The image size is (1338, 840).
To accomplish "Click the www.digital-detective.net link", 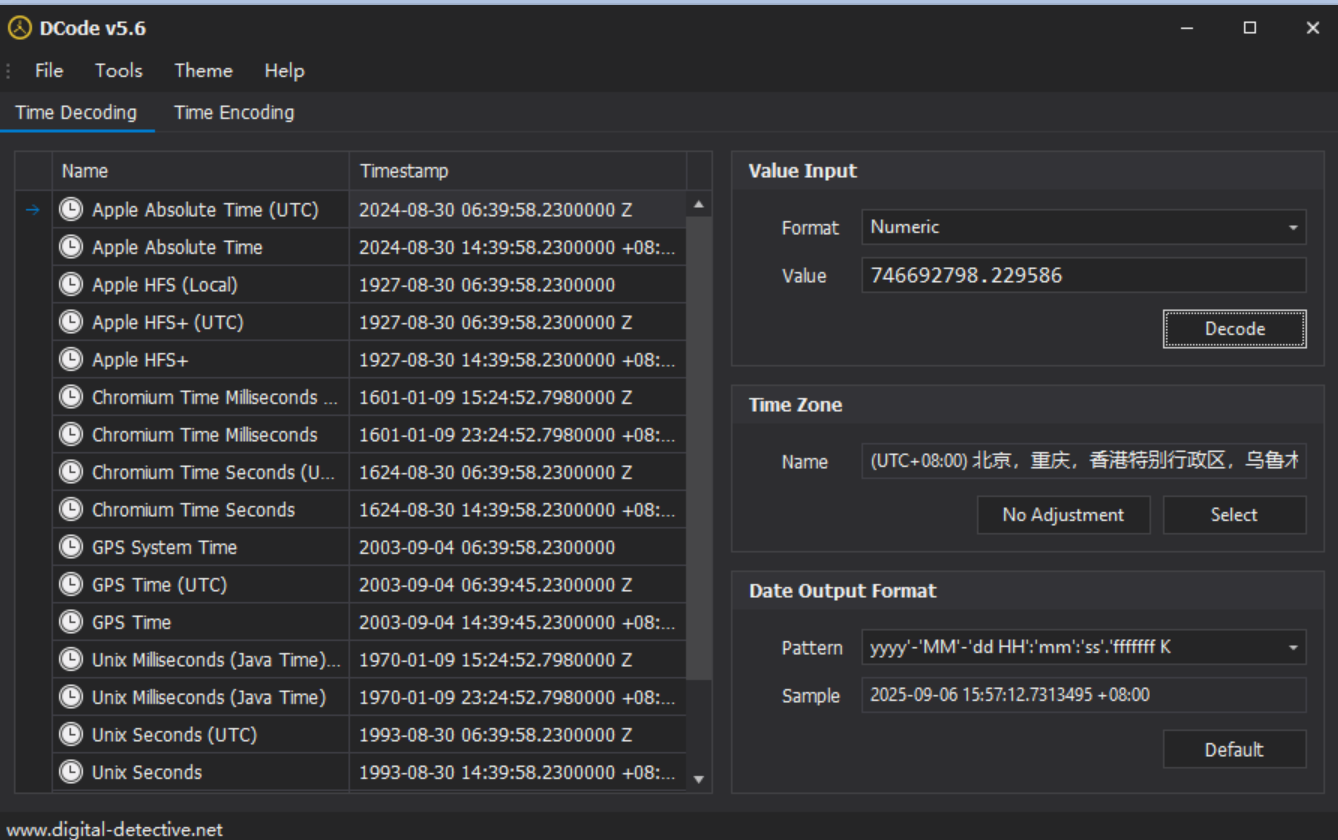I will pyautogui.click(x=115, y=829).
